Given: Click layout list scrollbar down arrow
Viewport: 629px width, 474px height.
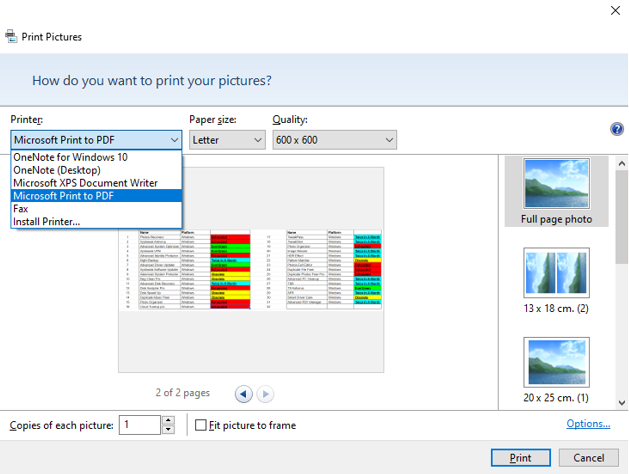Looking at the screenshot, I should (622, 403).
